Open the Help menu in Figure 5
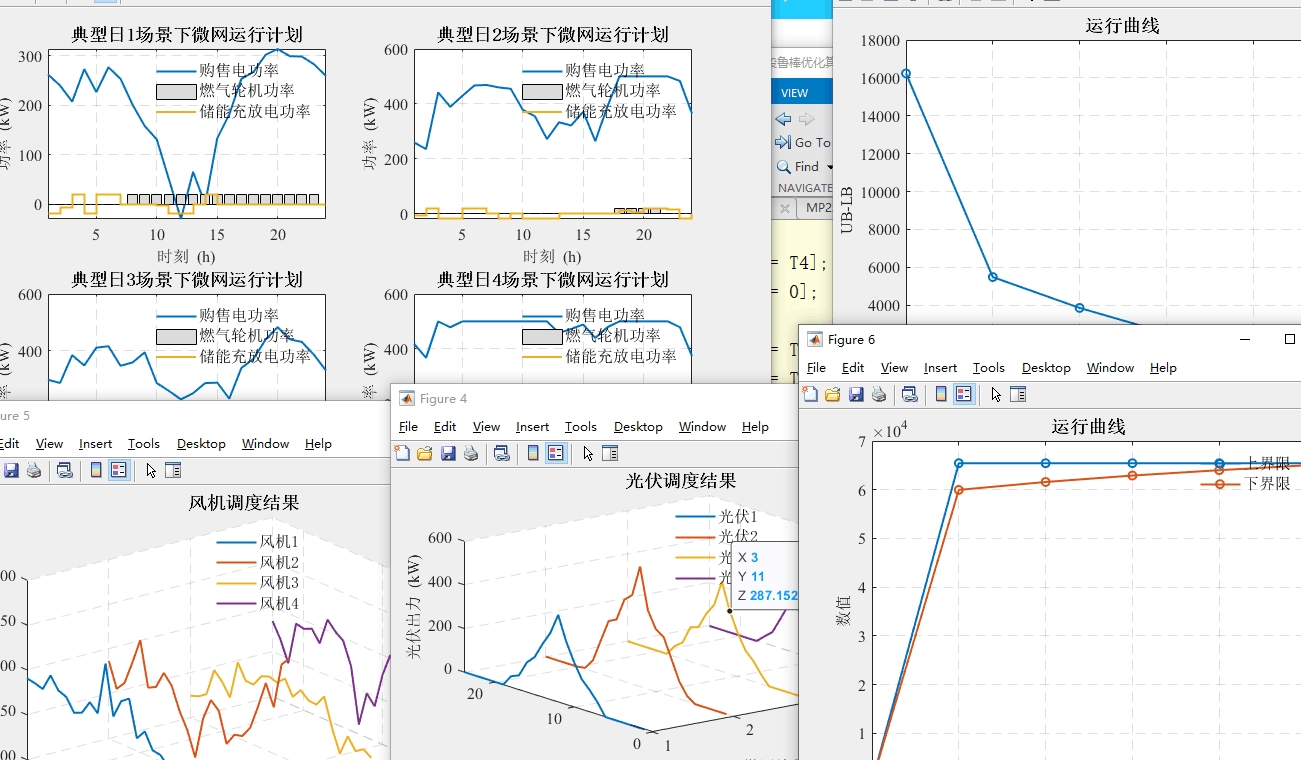The width and height of the screenshot is (1301, 760). (318, 444)
